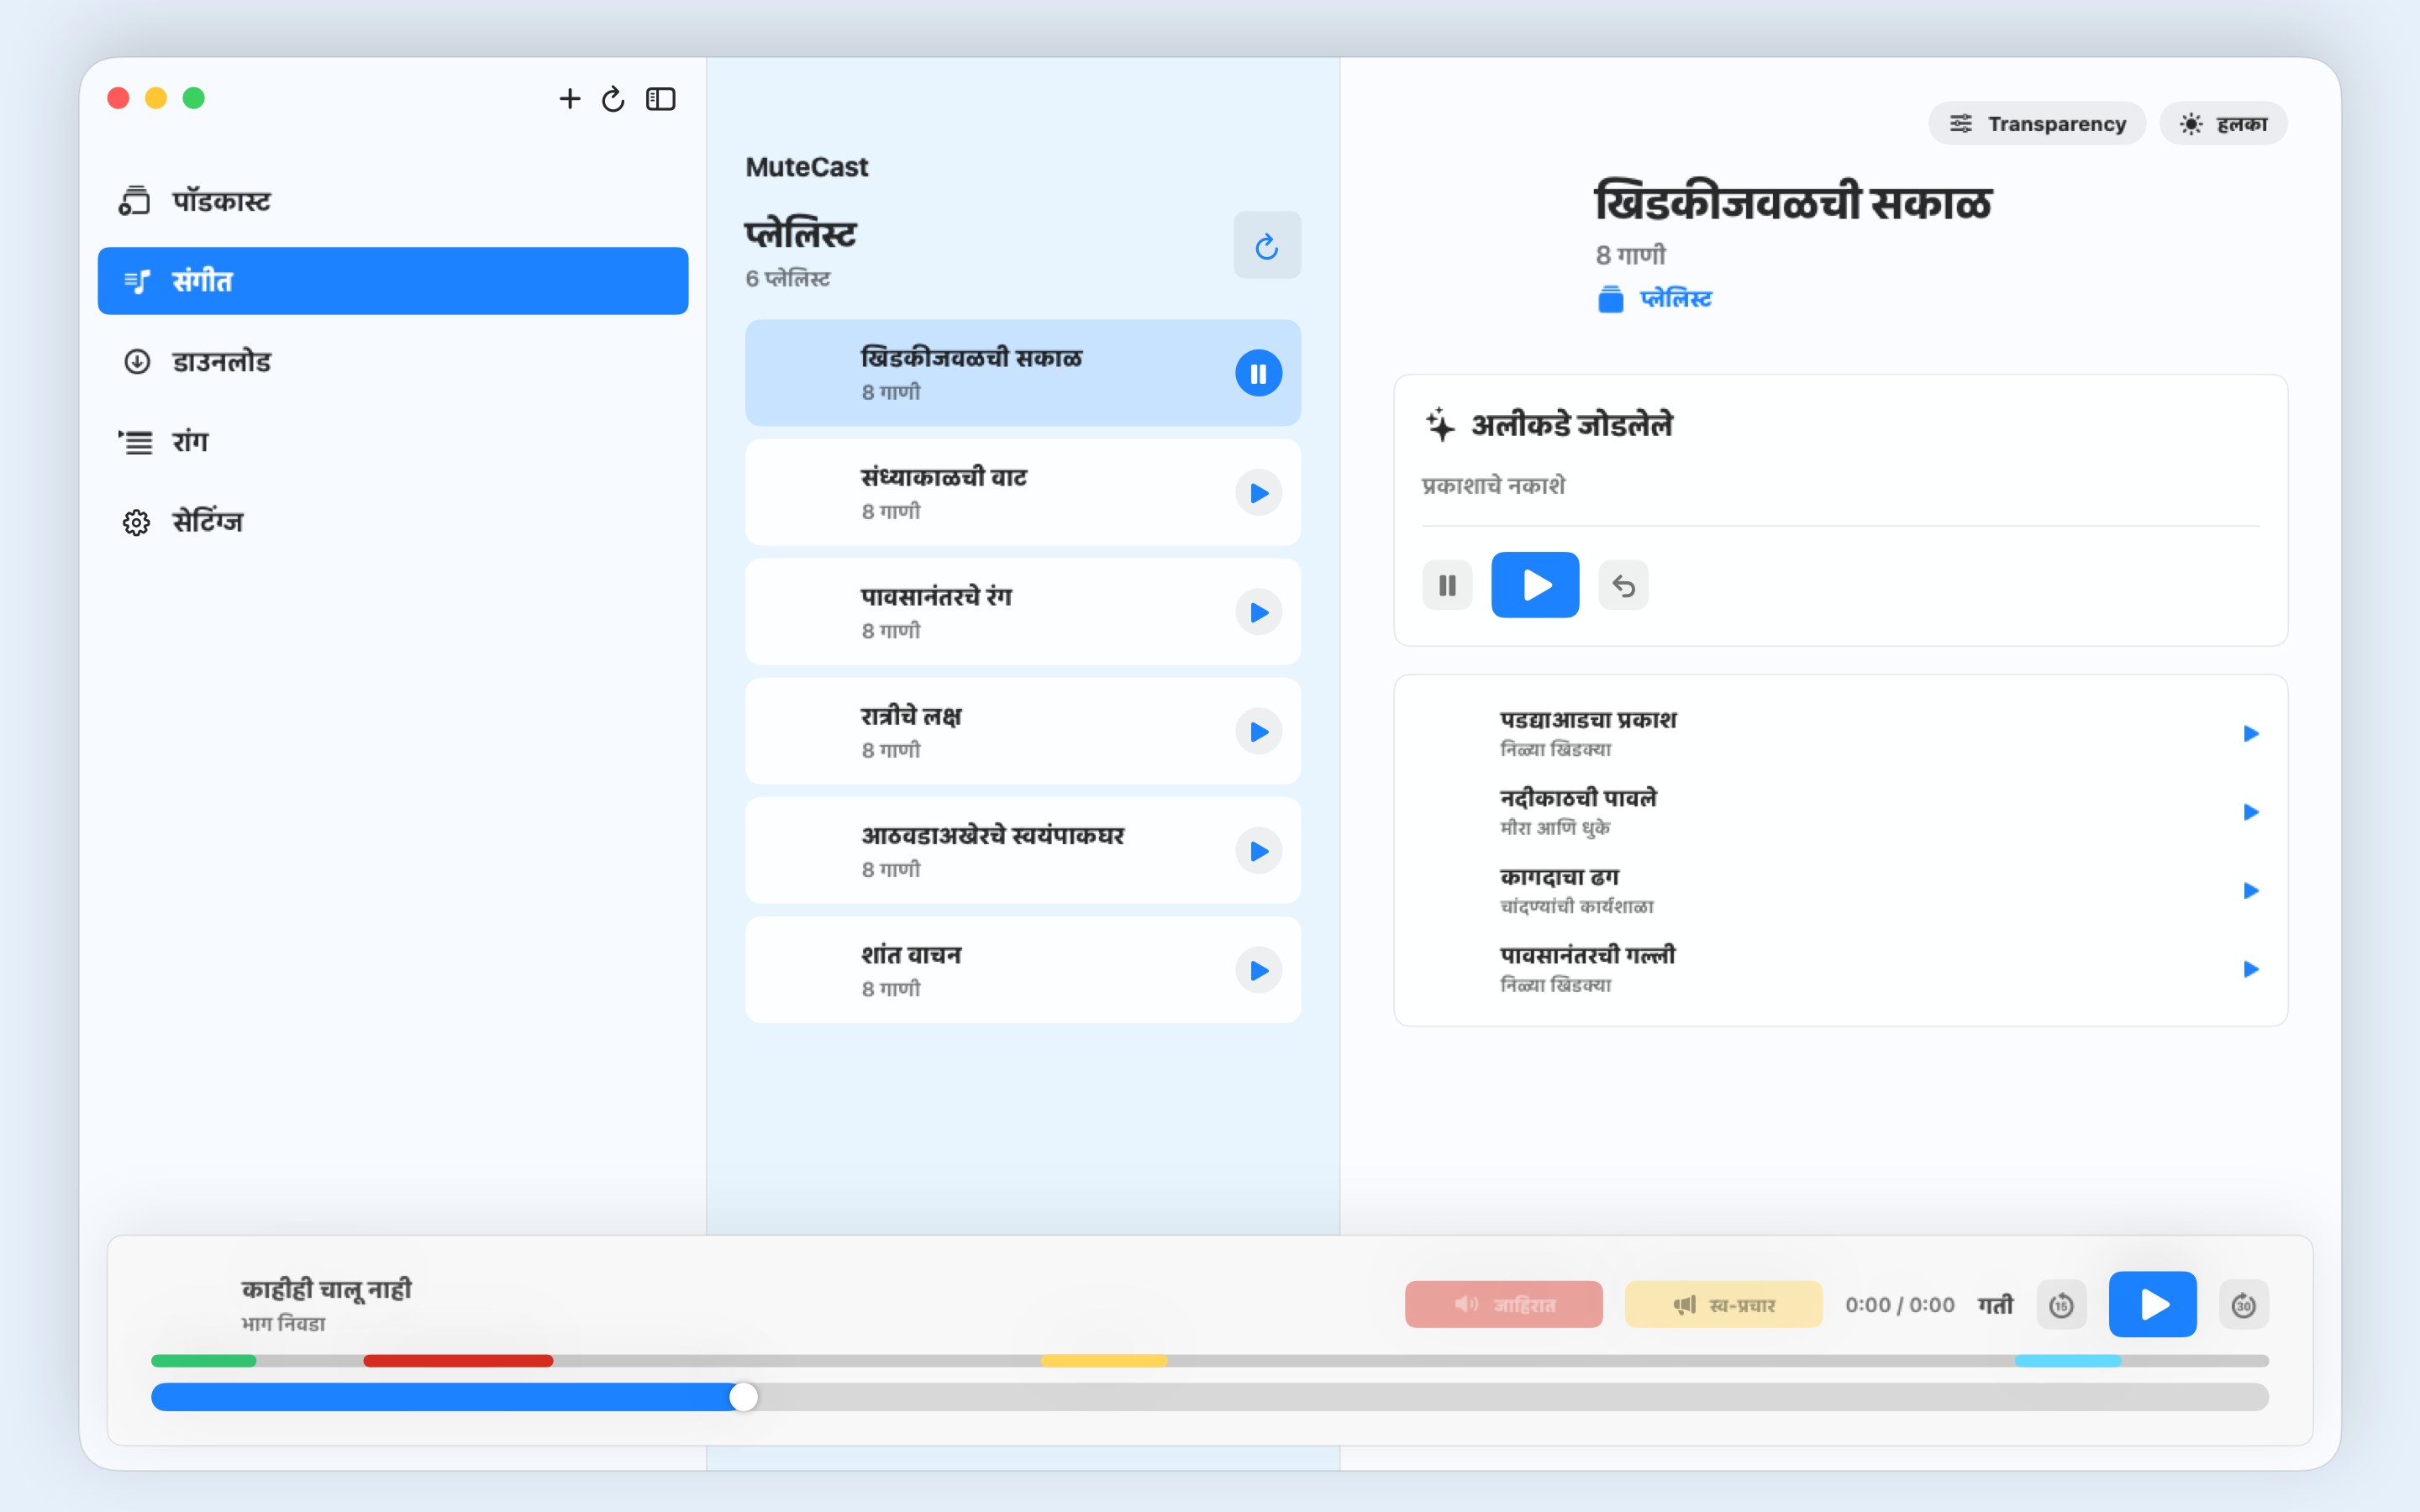The image size is (2420, 1512).
Task: Pause the खिडकीजवळची सकाळ playlist
Action: pos(1258,373)
